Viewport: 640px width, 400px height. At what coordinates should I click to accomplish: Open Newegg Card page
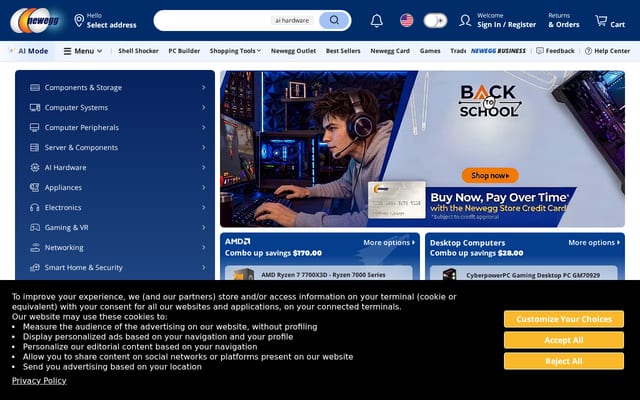click(390, 51)
